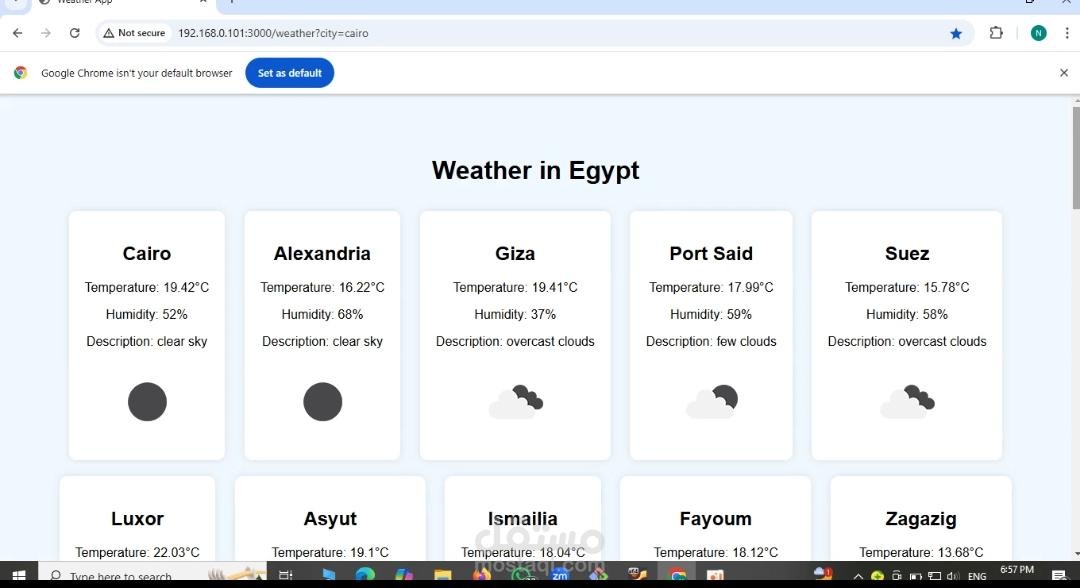Image resolution: width=1080 pixels, height=588 pixels.
Task: Click the page vertical scrollbar thumb
Action: pyautogui.click(x=1076, y=157)
